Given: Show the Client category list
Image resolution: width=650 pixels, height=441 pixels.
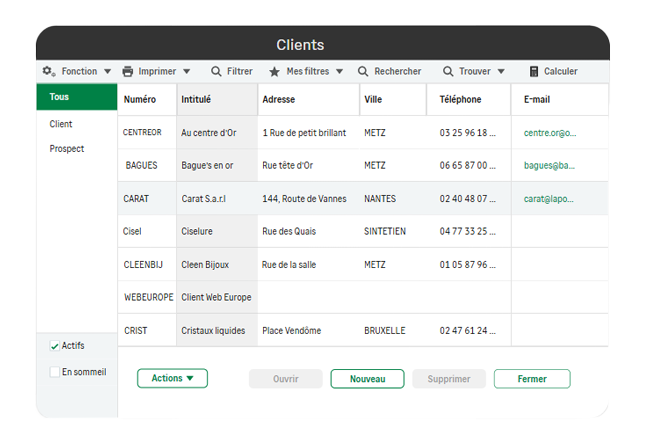Looking at the screenshot, I should click(x=61, y=124).
